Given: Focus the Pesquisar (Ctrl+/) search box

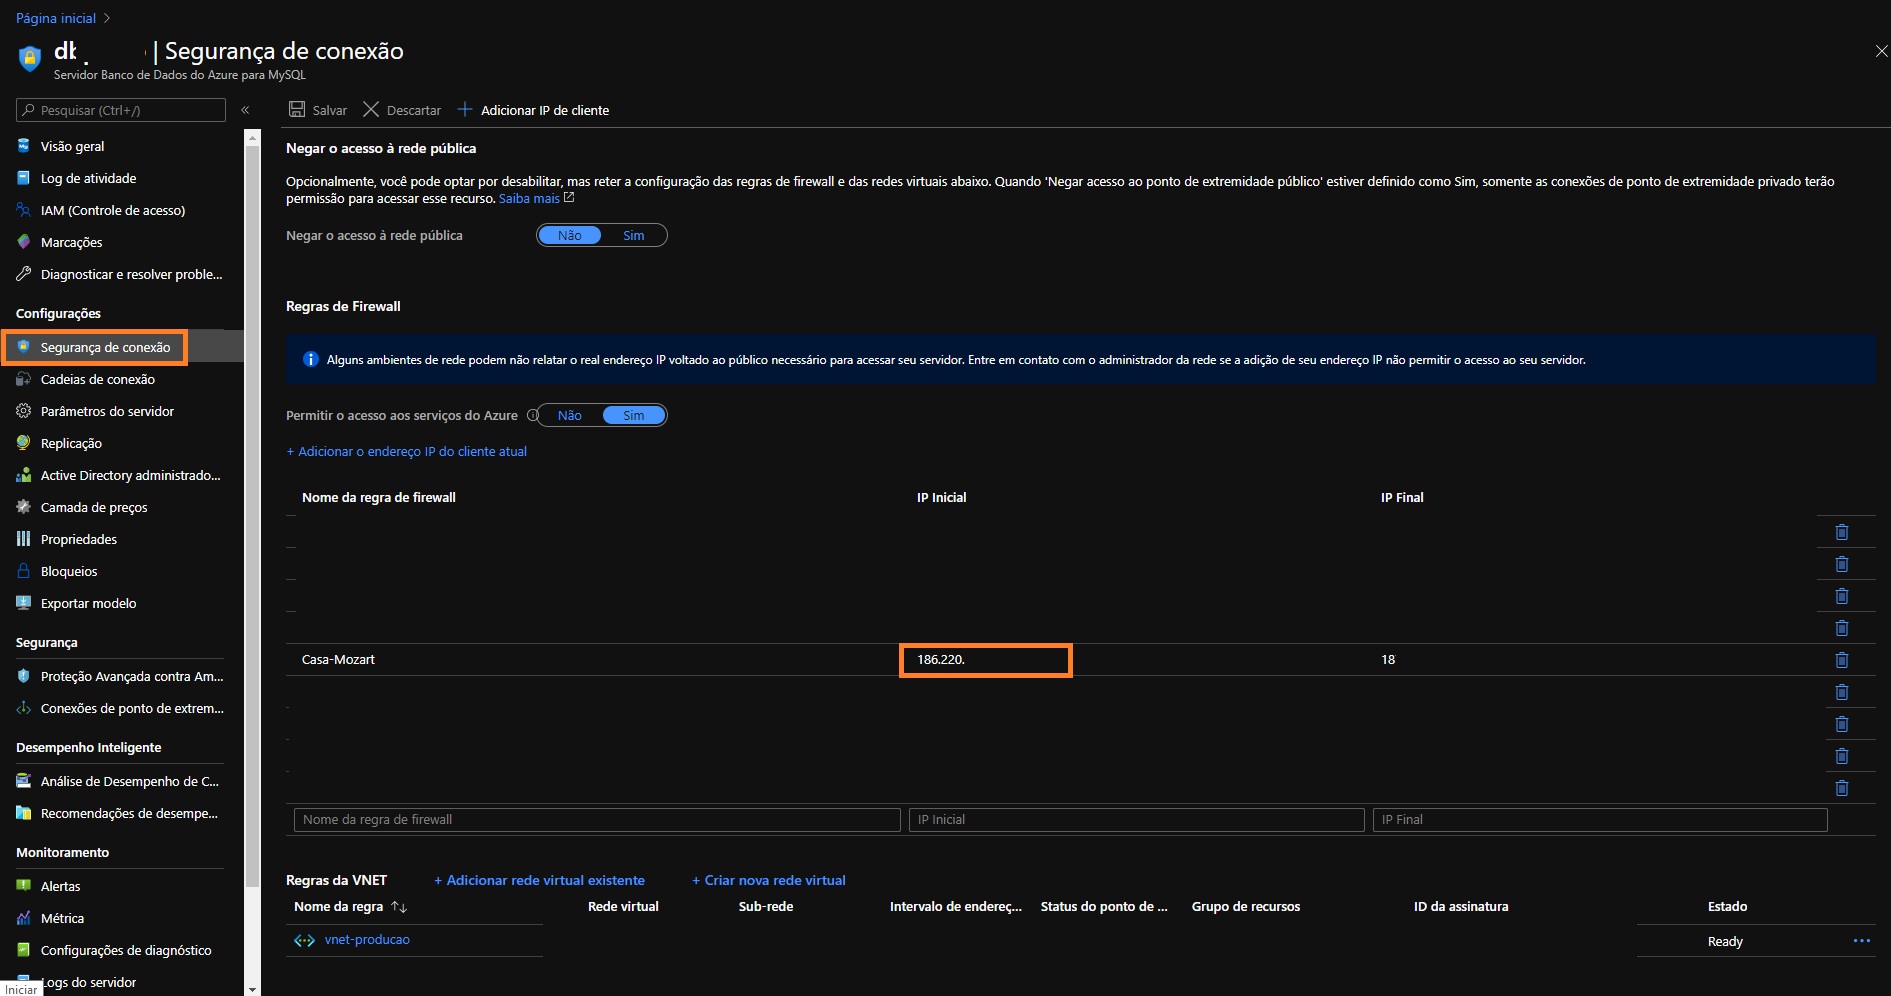Looking at the screenshot, I should [121, 110].
